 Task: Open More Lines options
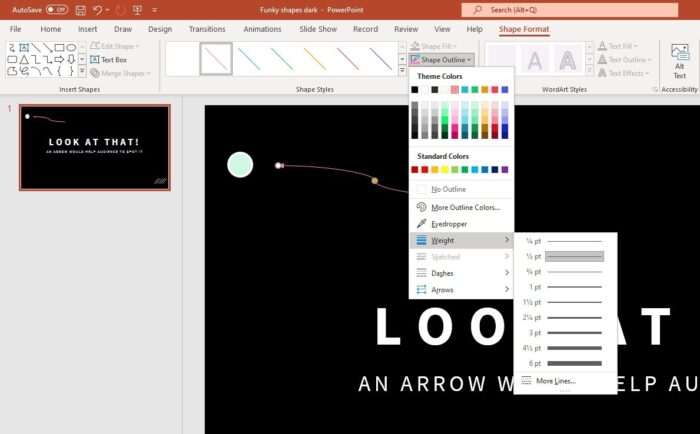(x=565, y=381)
